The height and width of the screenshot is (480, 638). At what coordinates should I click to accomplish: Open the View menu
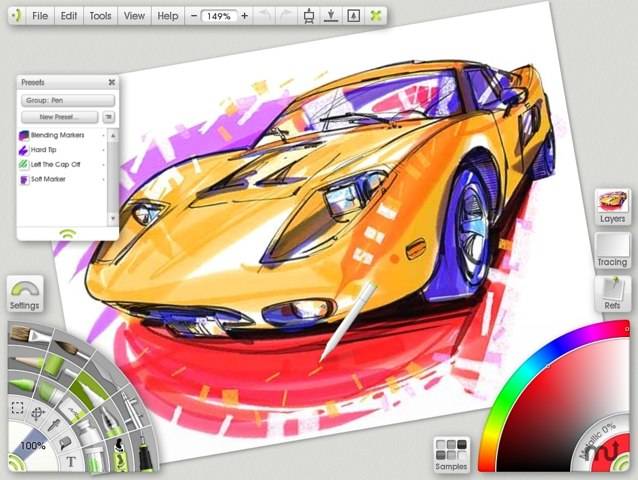coord(134,16)
